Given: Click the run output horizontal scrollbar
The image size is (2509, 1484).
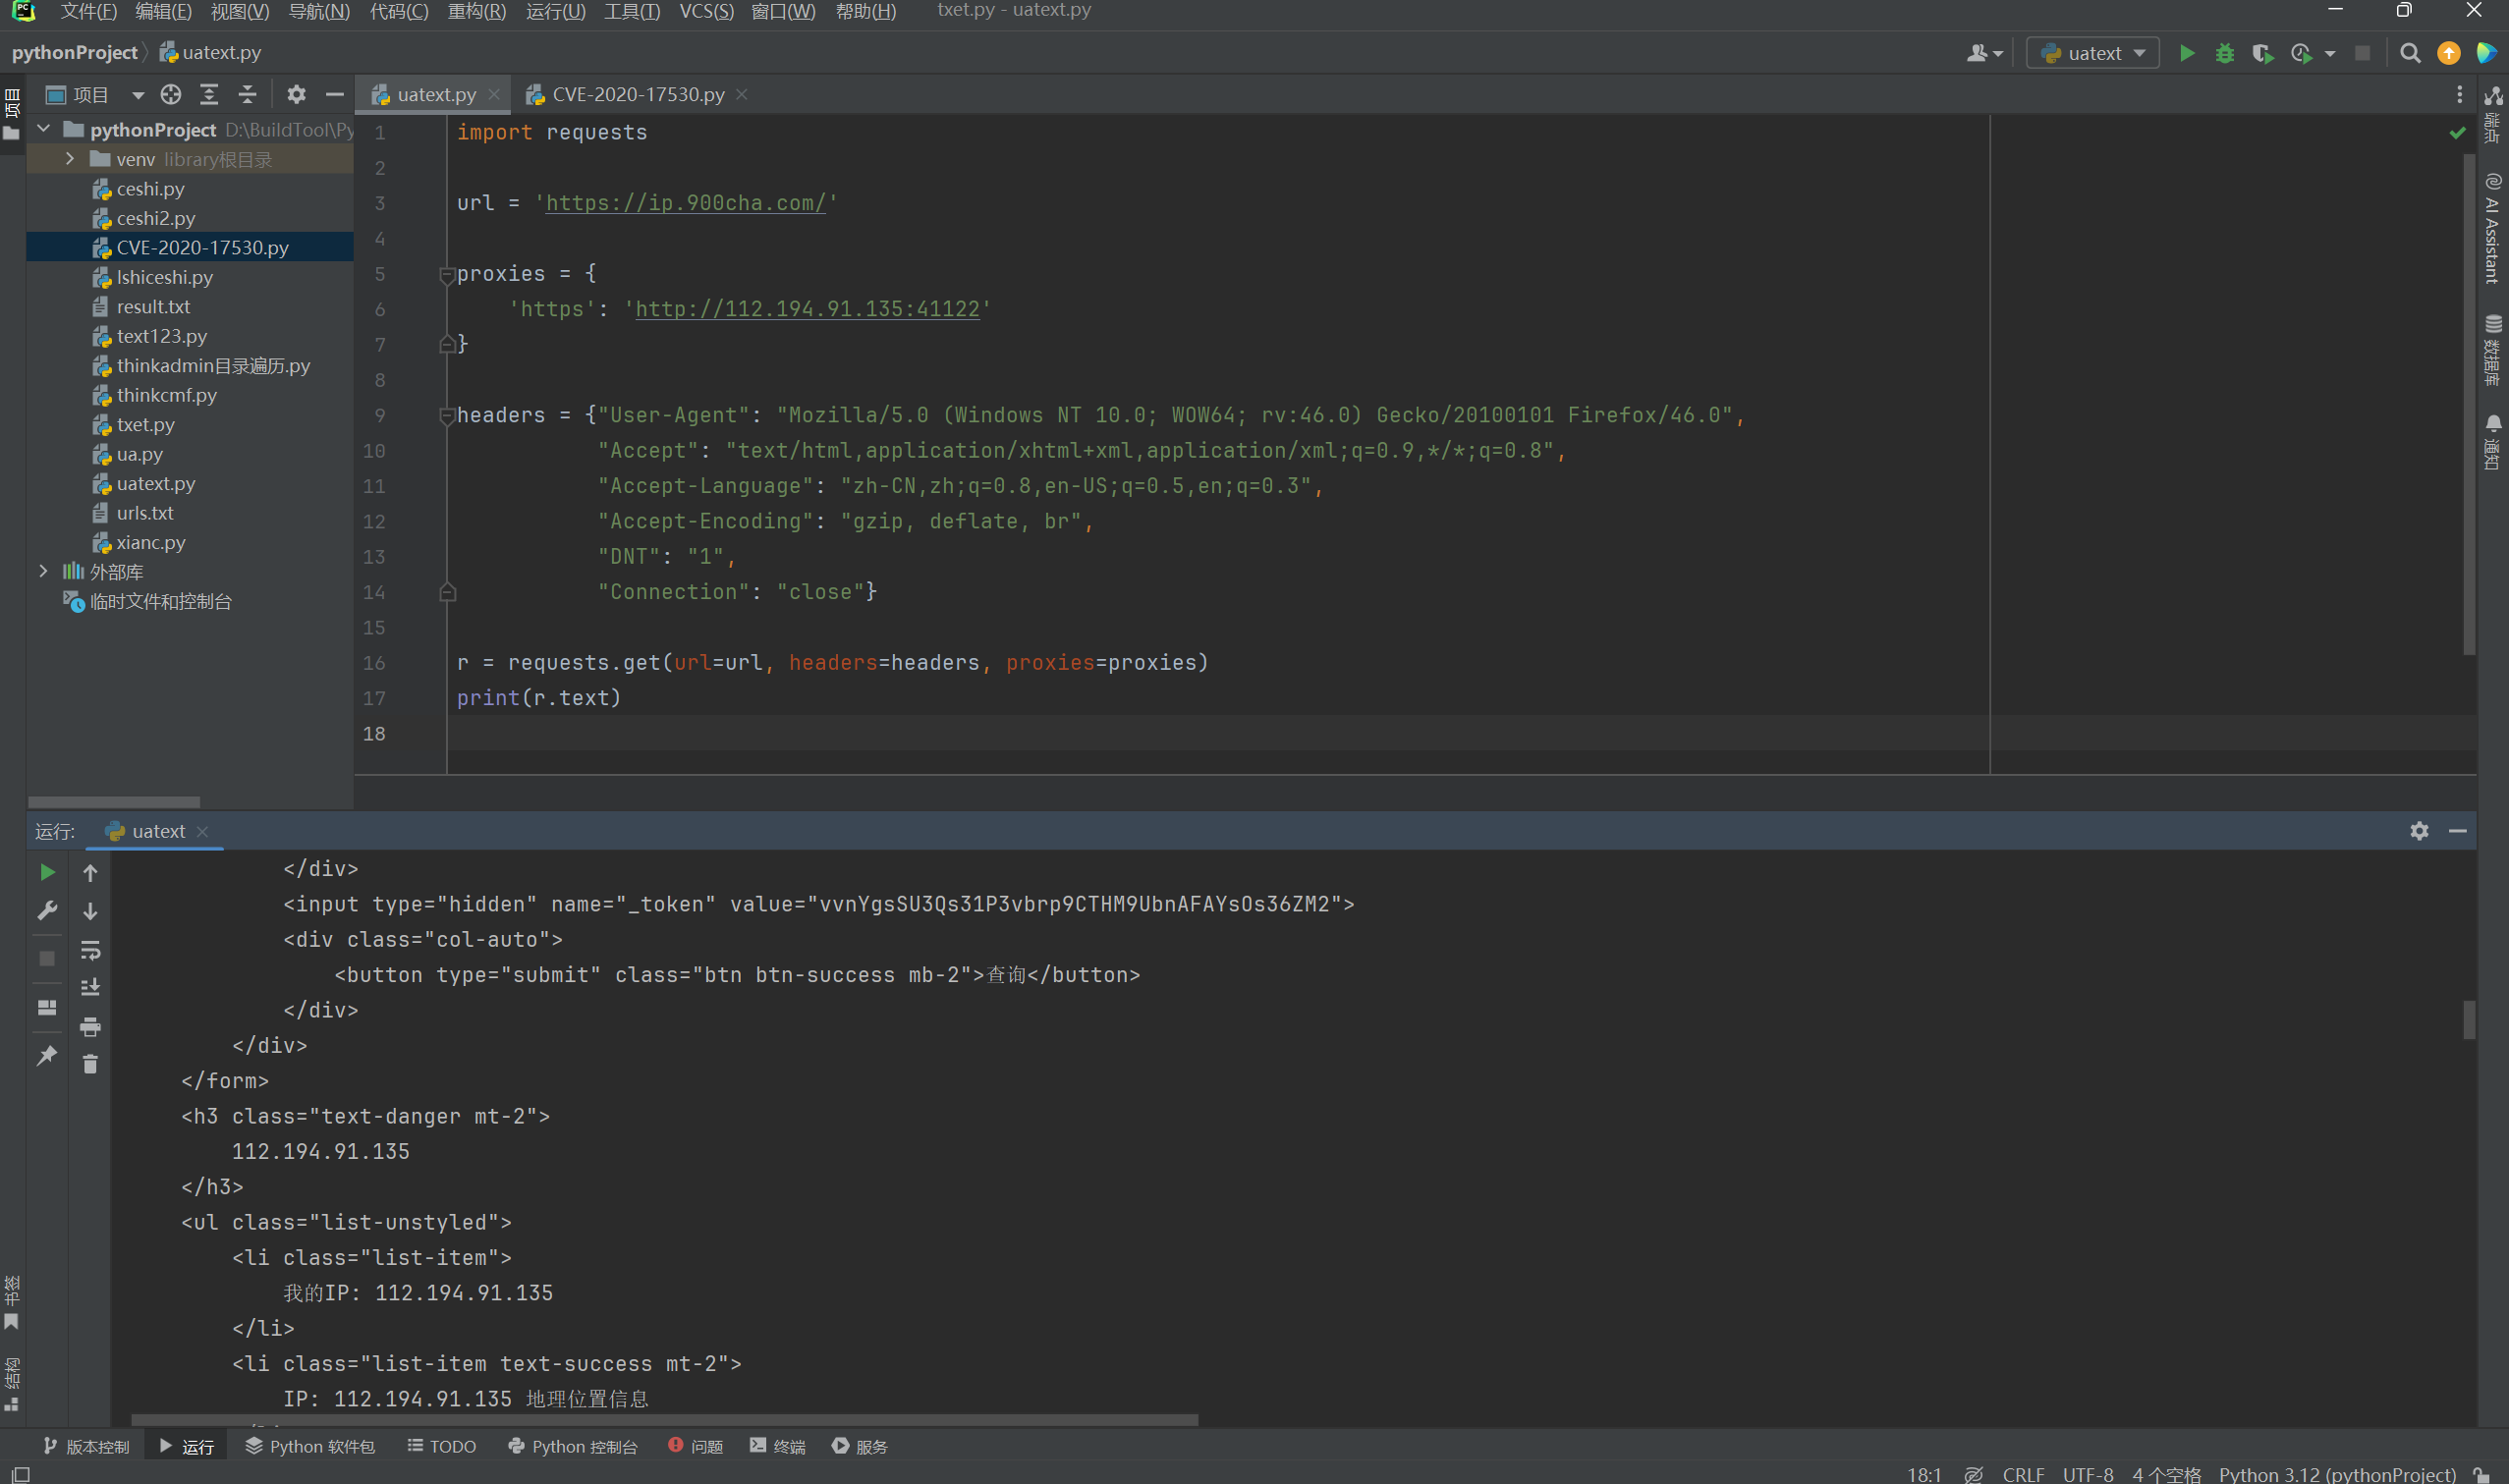Looking at the screenshot, I should point(664,1419).
